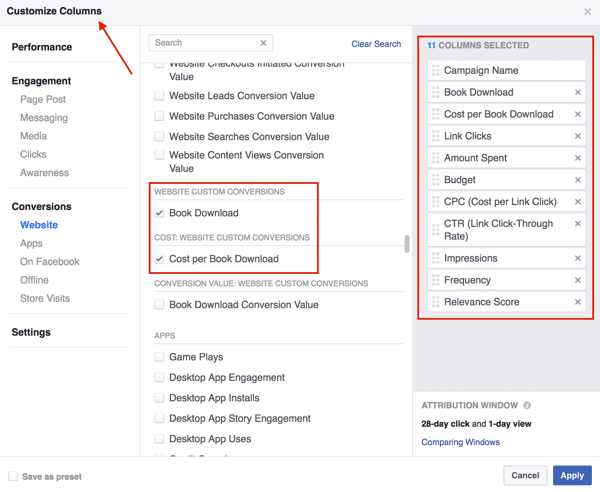
Task: Clear the search field with the X
Action: tap(263, 43)
